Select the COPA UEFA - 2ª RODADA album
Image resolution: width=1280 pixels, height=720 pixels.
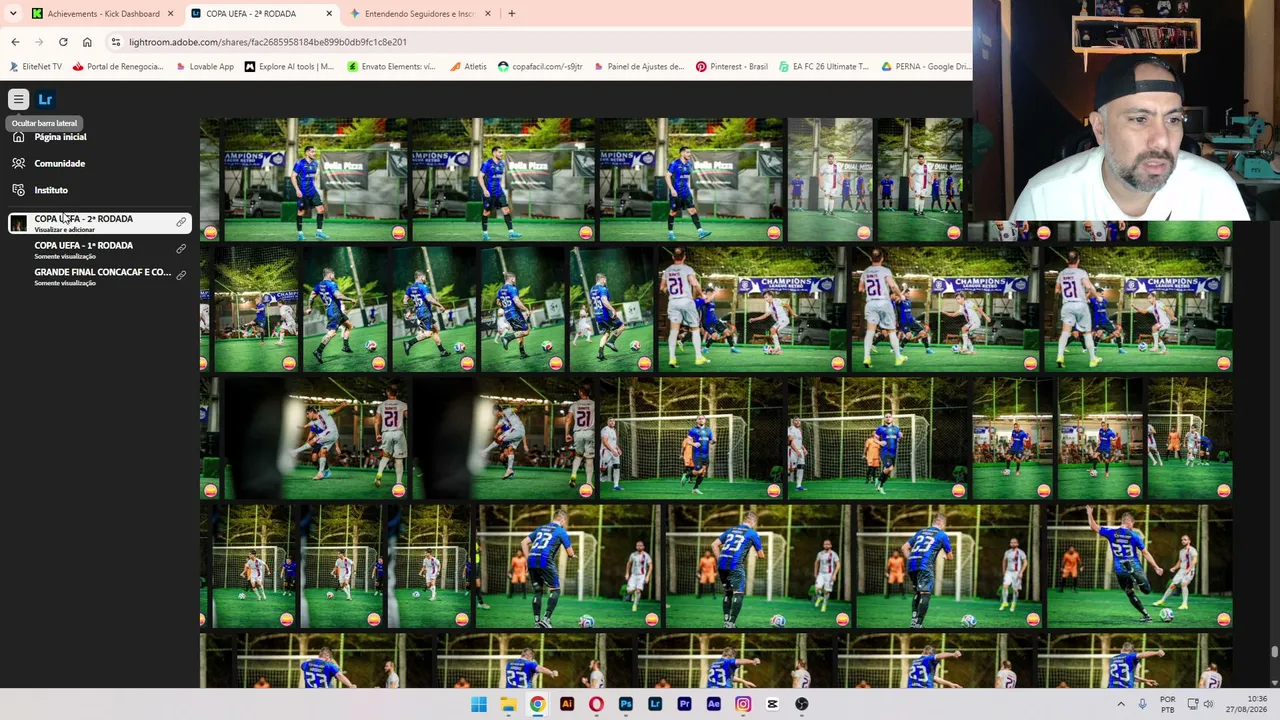click(100, 223)
